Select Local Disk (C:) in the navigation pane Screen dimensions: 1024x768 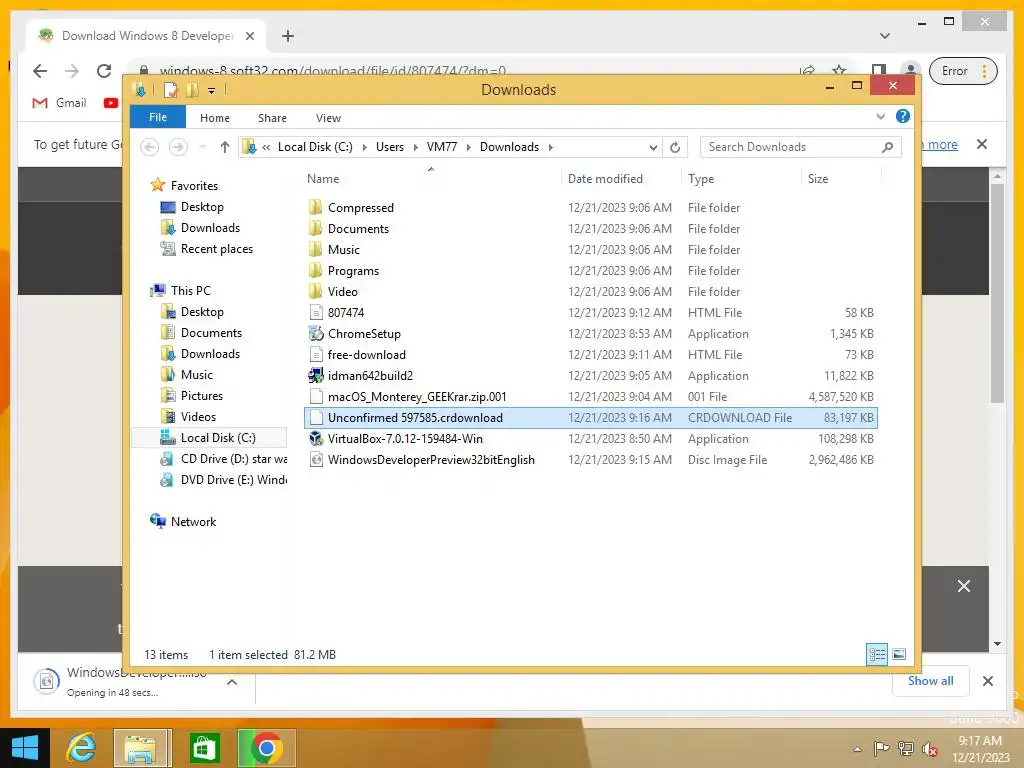click(209, 438)
